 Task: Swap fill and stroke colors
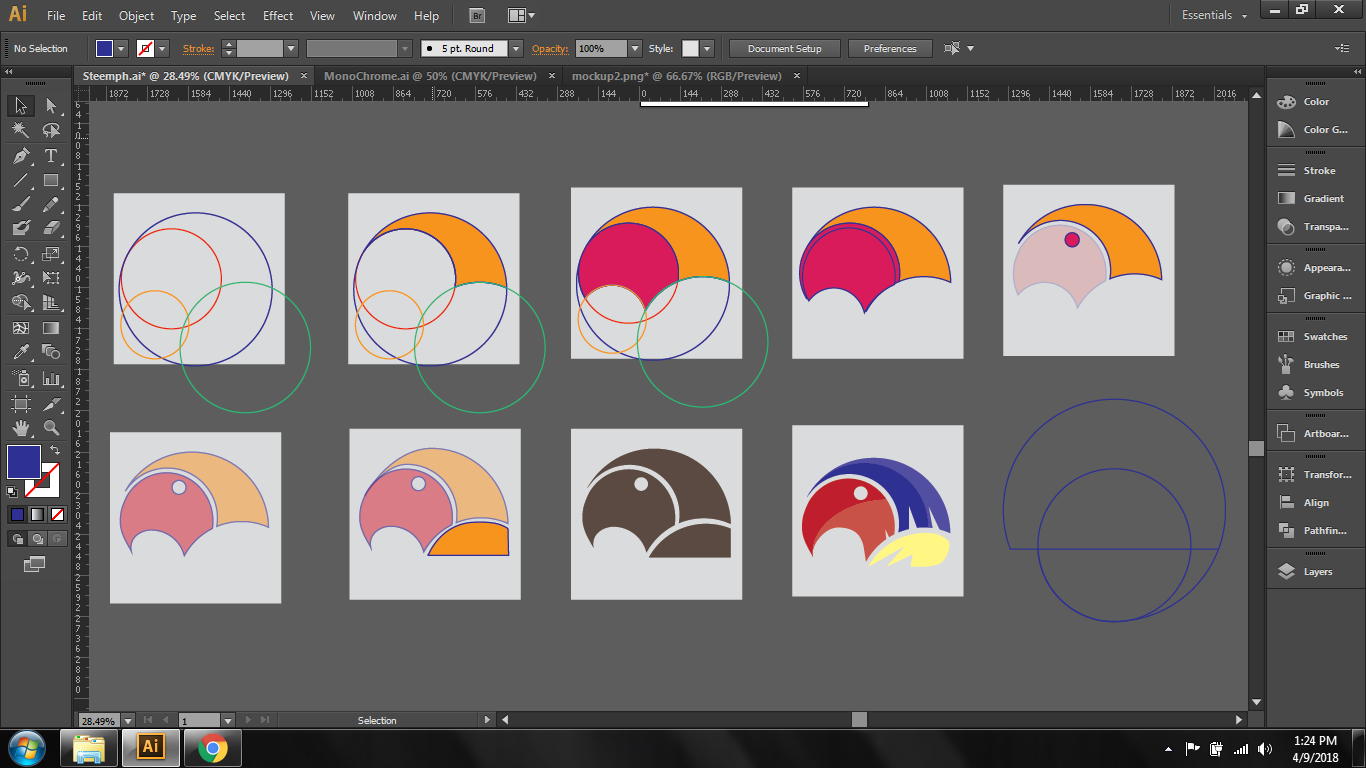pyautogui.click(x=54, y=451)
